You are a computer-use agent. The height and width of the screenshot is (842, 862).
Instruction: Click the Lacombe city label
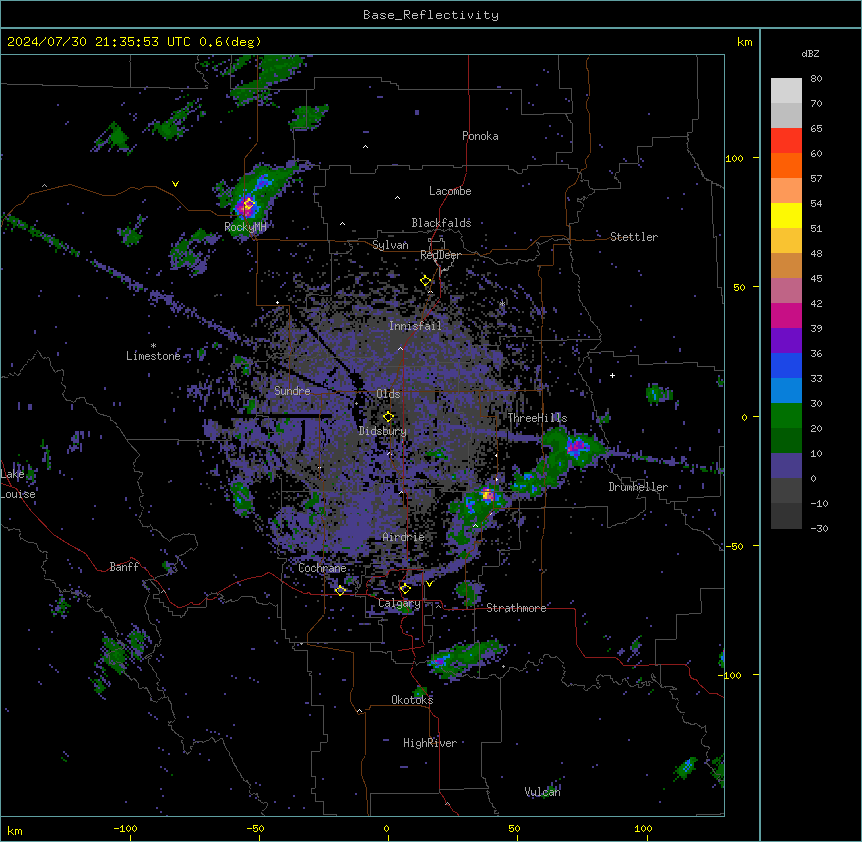click(x=450, y=191)
